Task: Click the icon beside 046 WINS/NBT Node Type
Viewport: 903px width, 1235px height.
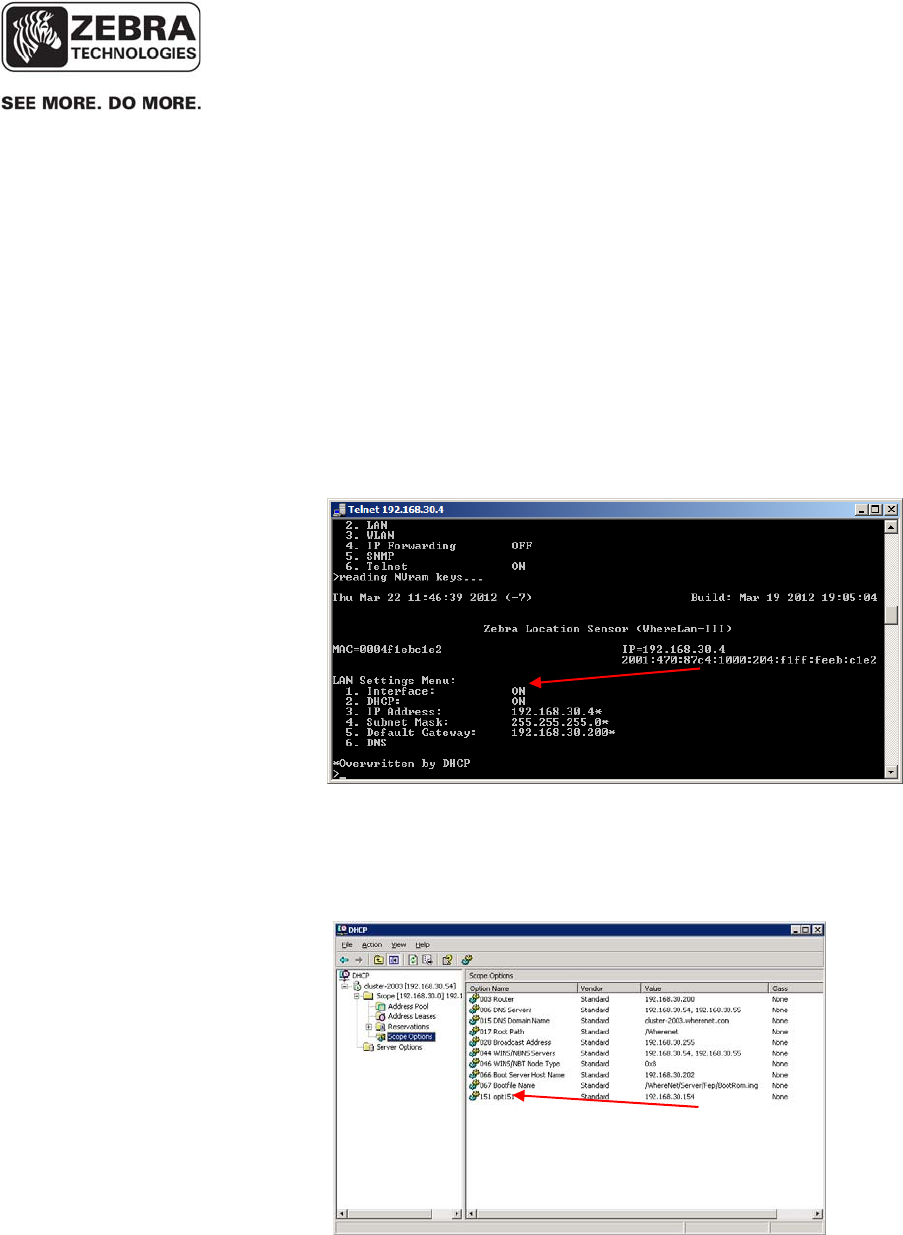Action: [x=474, y=1064]
